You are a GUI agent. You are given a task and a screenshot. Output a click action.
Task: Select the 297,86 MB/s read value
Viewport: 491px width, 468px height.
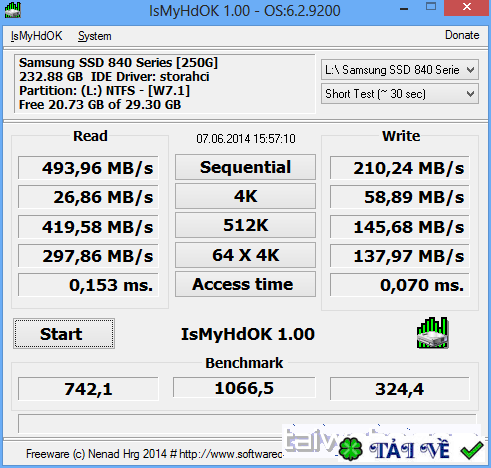[88, 256]
